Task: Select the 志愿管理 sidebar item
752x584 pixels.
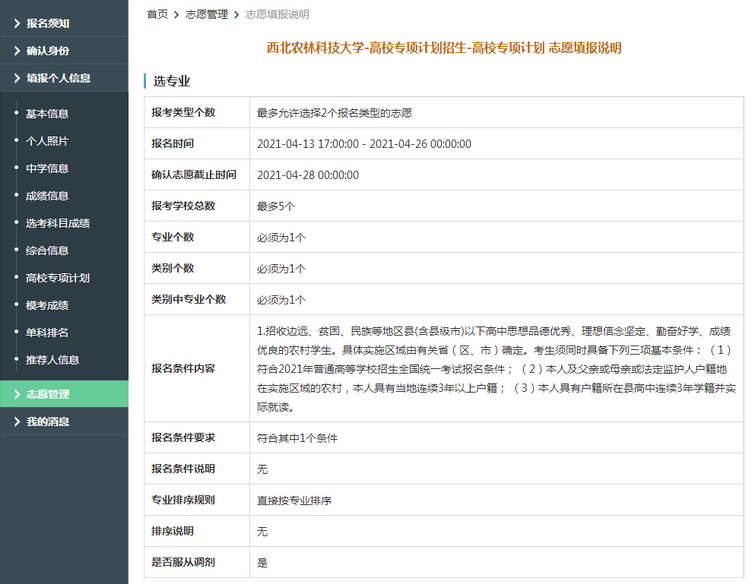Action: tap(64, 394)
